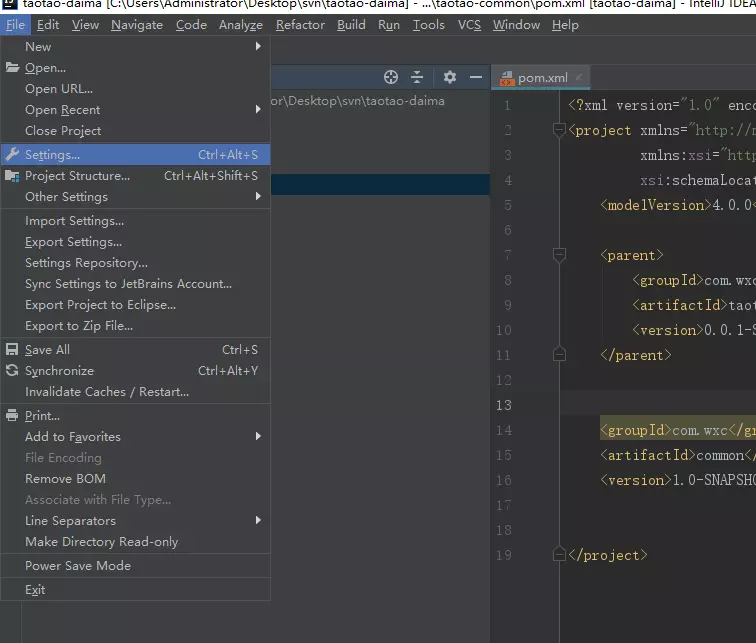Screen dimensions: 756x643
Task: Open the project panel gear options
Action: tap(450, 77)
